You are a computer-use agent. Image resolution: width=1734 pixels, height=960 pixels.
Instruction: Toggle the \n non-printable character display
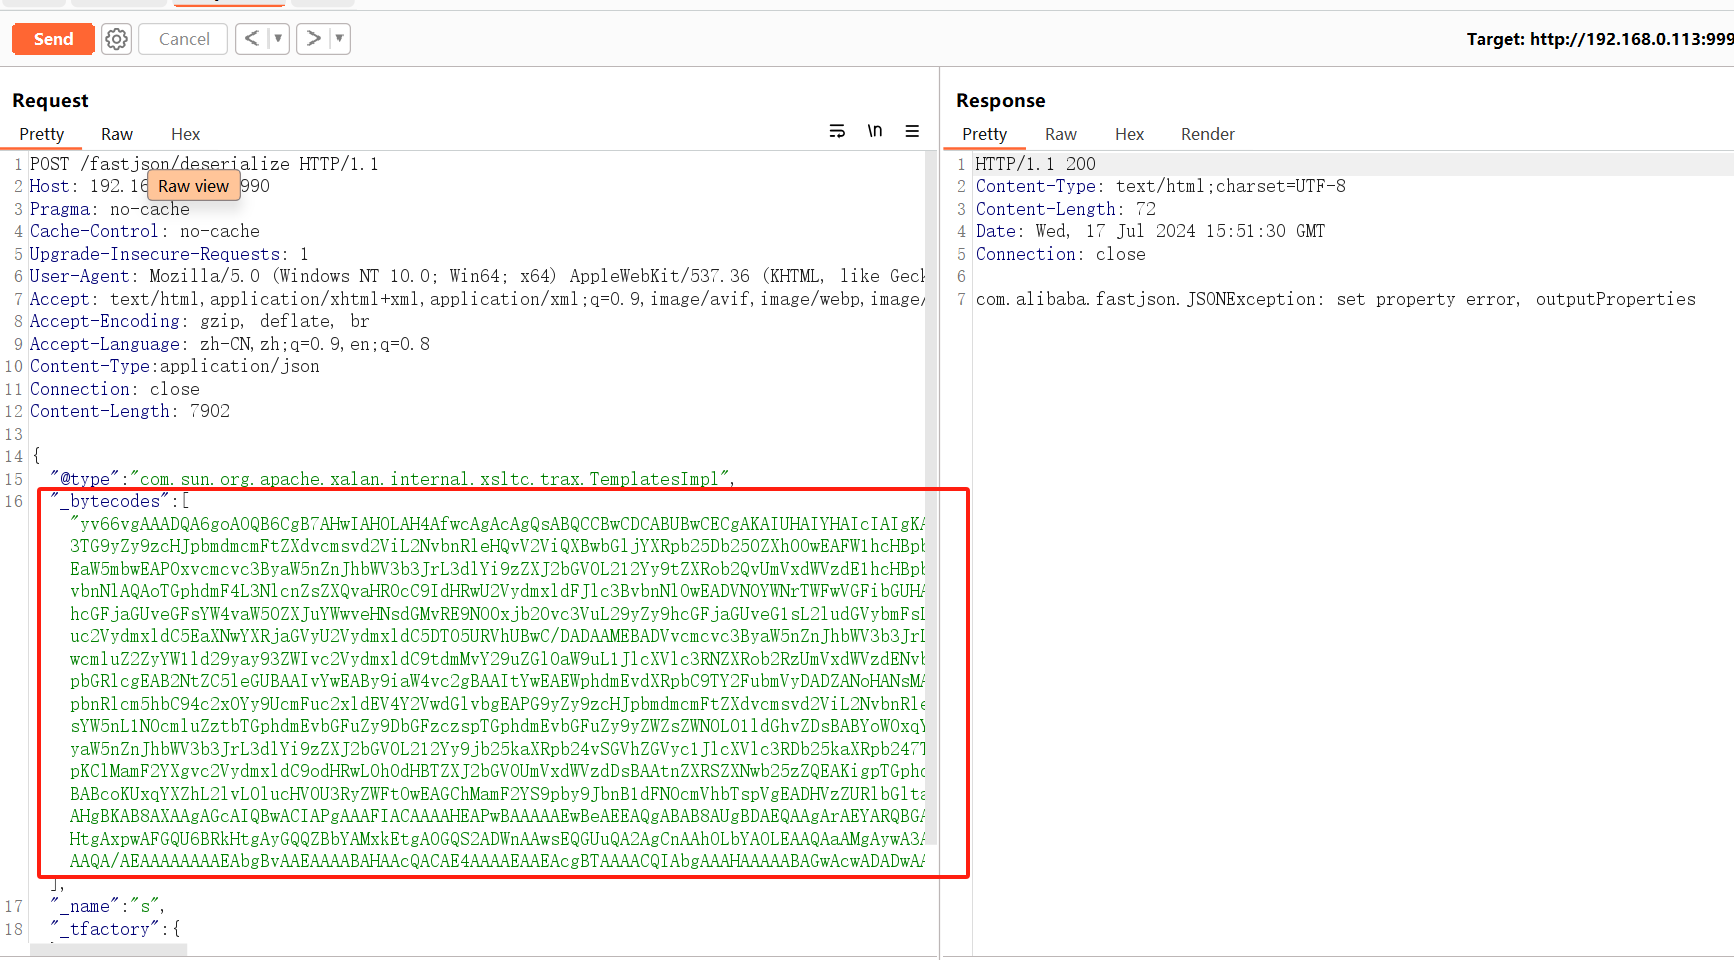pyautogui.click(x=875, y=131)
